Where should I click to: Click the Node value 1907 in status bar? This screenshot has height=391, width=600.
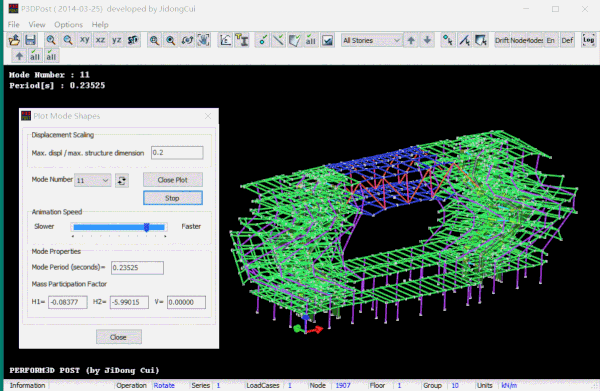click(x=343, y=385)
